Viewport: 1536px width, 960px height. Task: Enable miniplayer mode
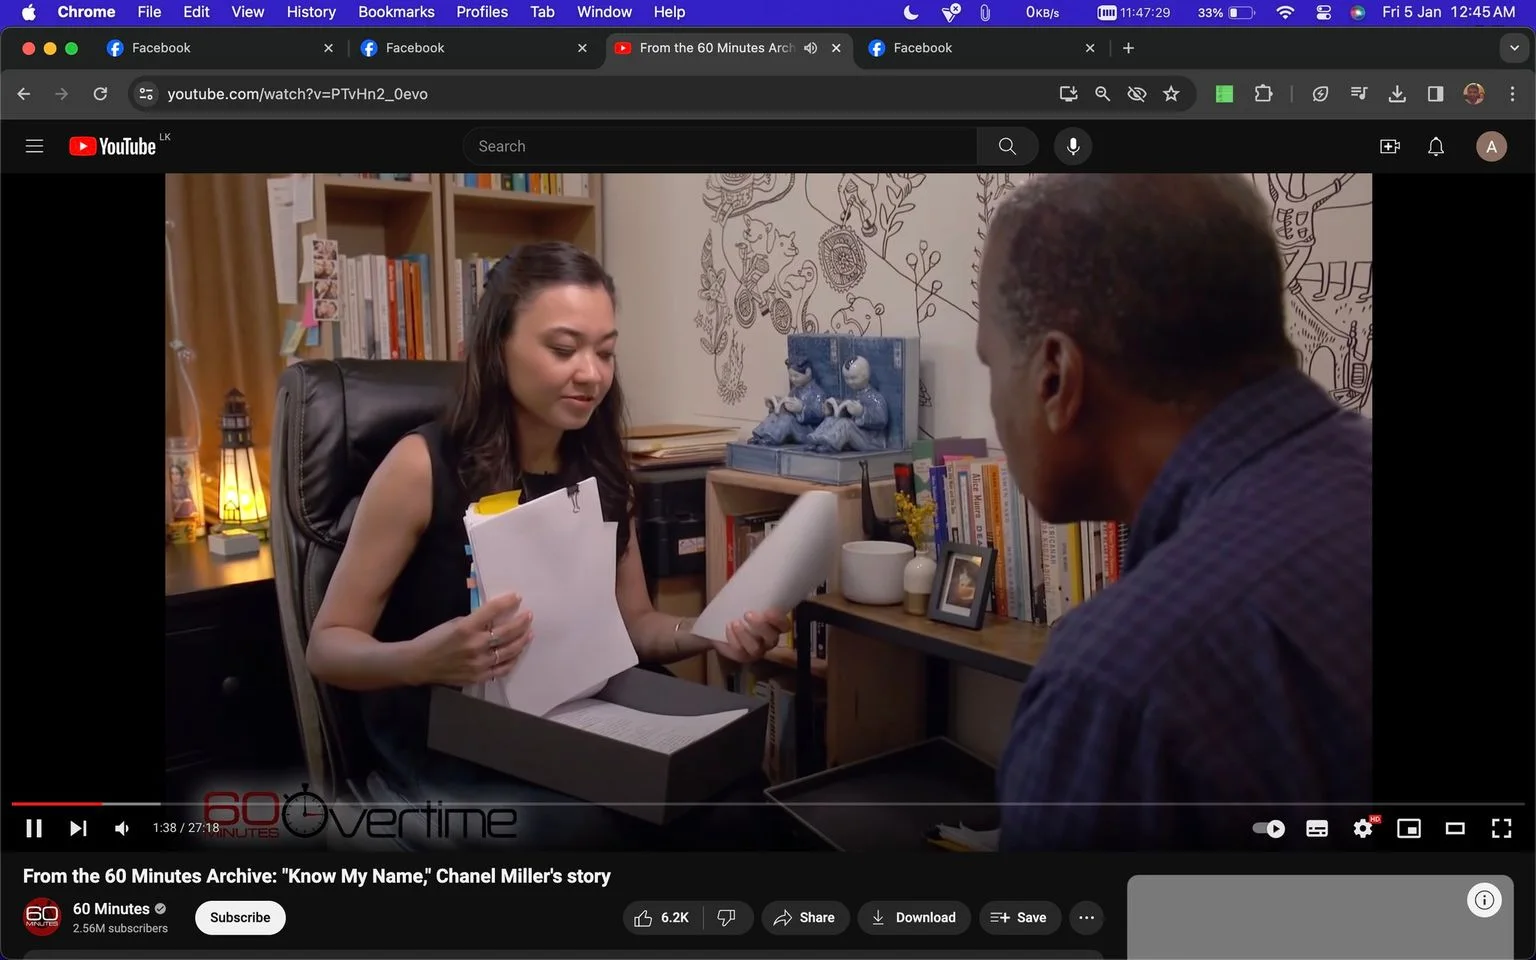pos(1409,828)
